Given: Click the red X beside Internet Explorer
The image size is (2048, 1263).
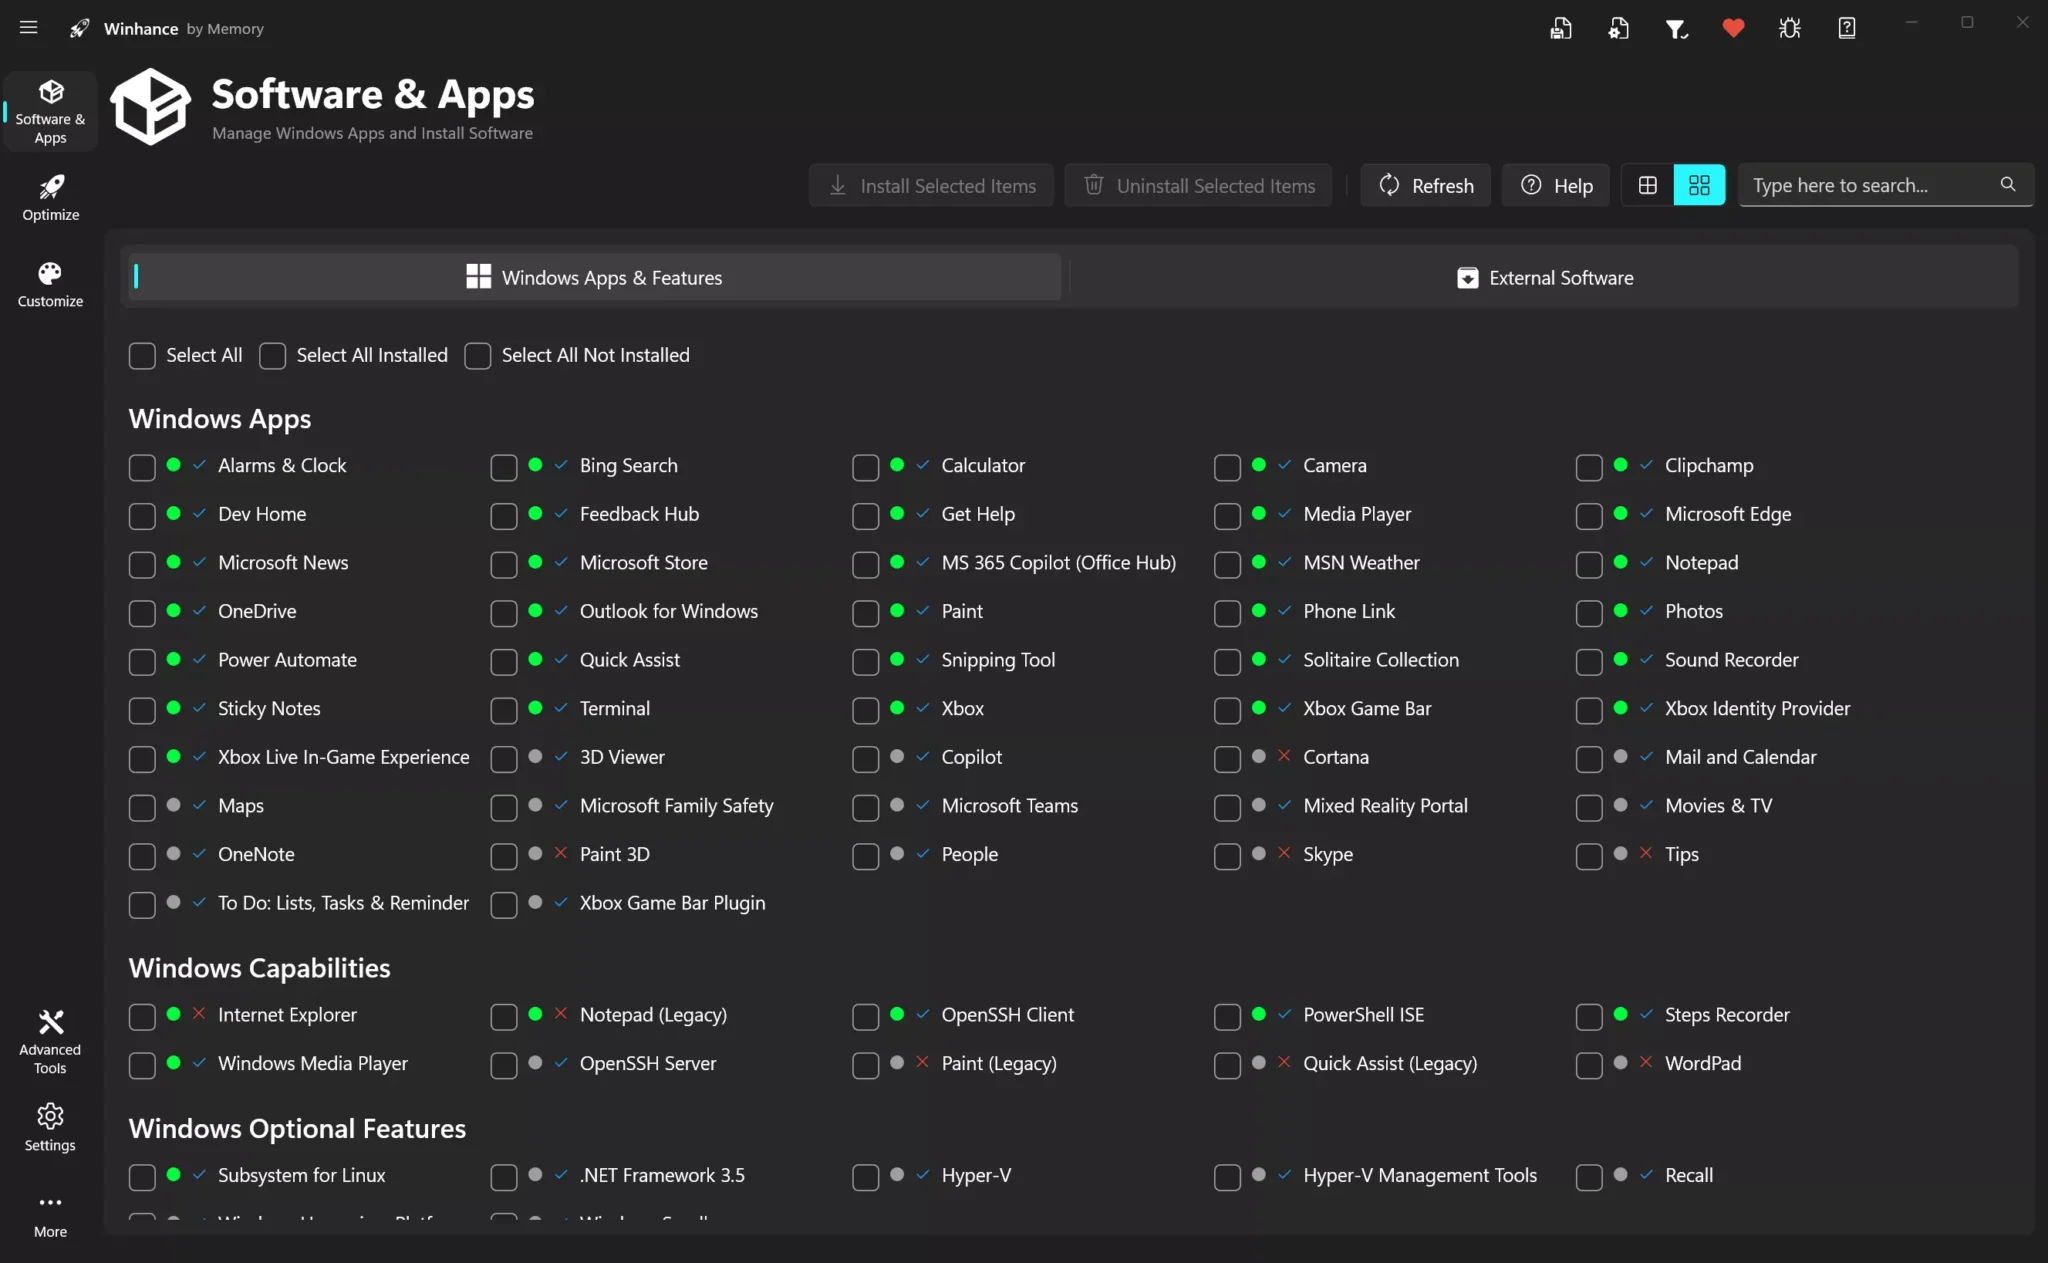Looking at the screenshot, I should (x=199, y=1014).
